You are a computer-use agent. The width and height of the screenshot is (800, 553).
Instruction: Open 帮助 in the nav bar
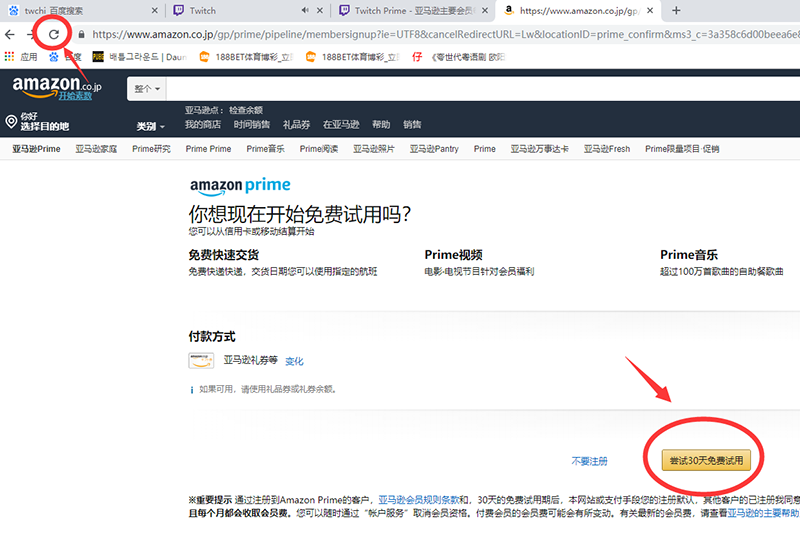coord(381,124)
